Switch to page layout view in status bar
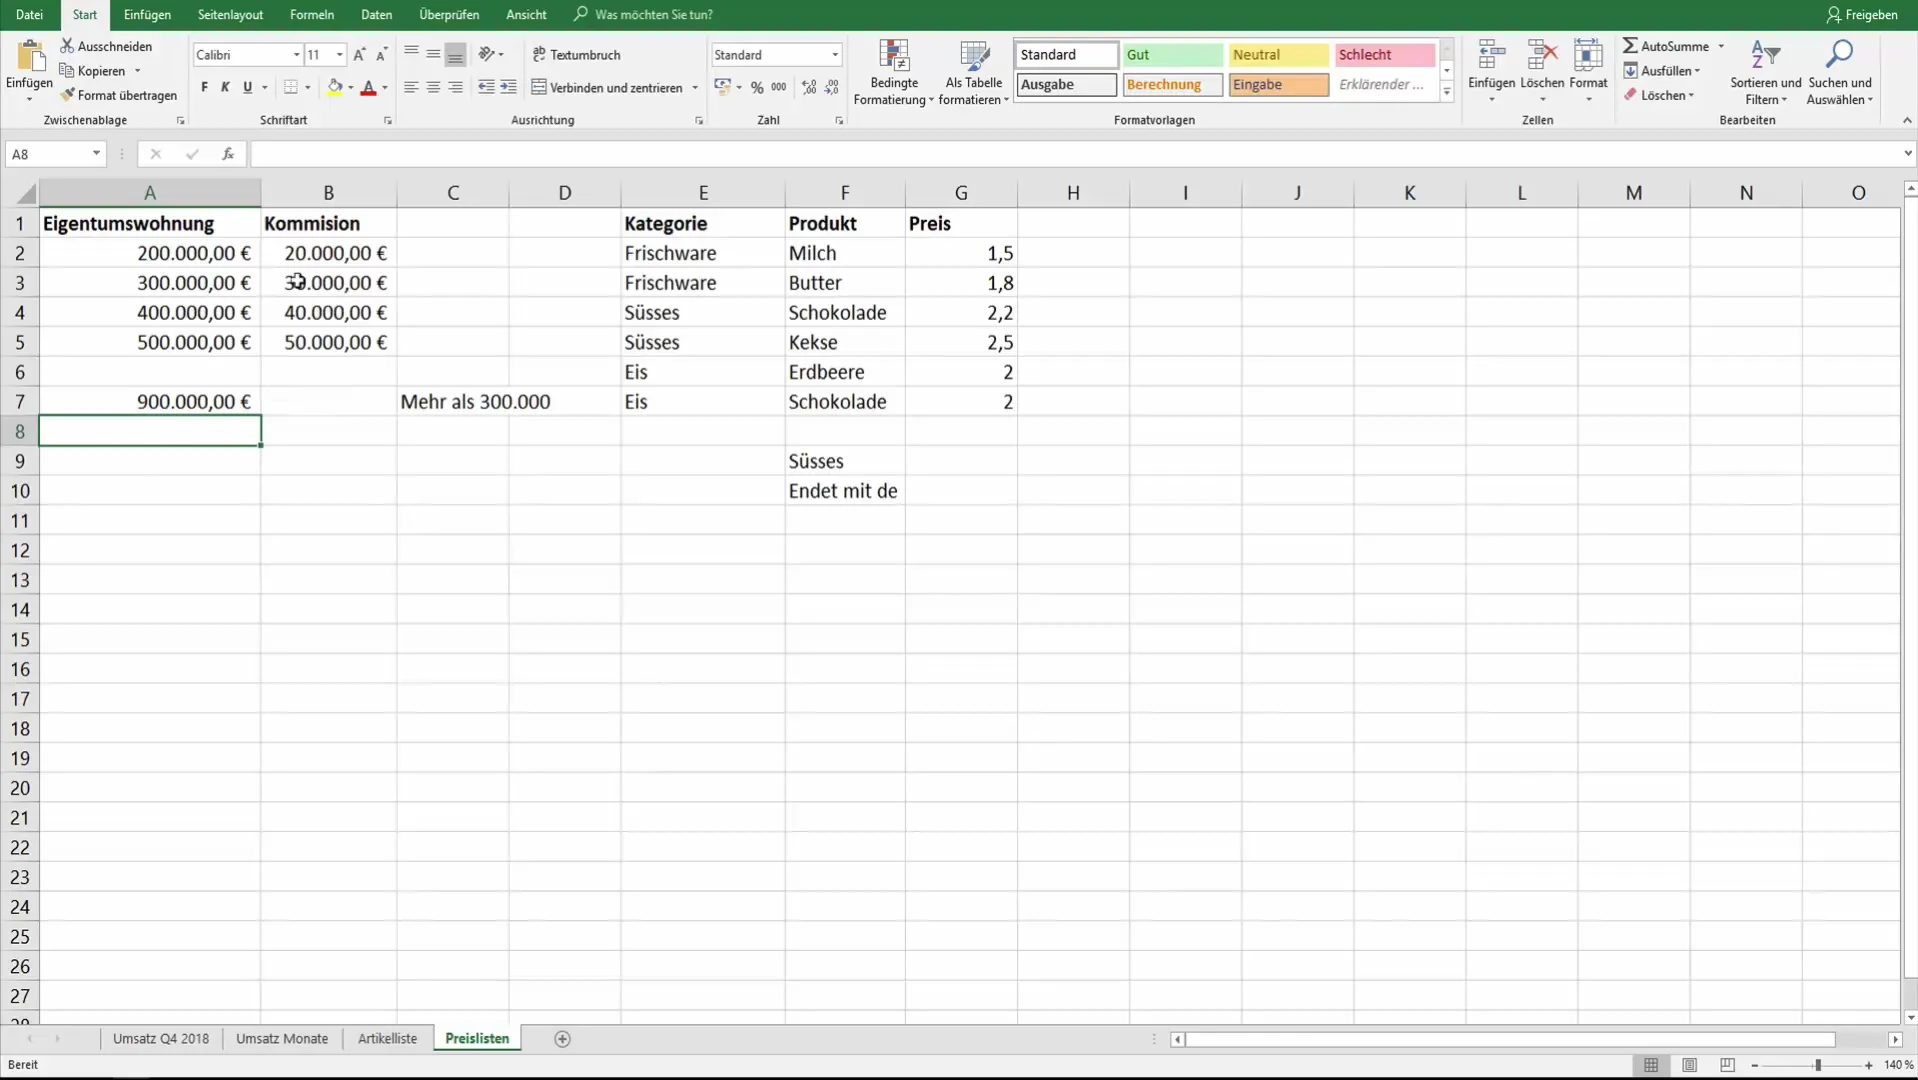The height and width of the screenshot is (1080, 1918). [x=1689, y=1065]
